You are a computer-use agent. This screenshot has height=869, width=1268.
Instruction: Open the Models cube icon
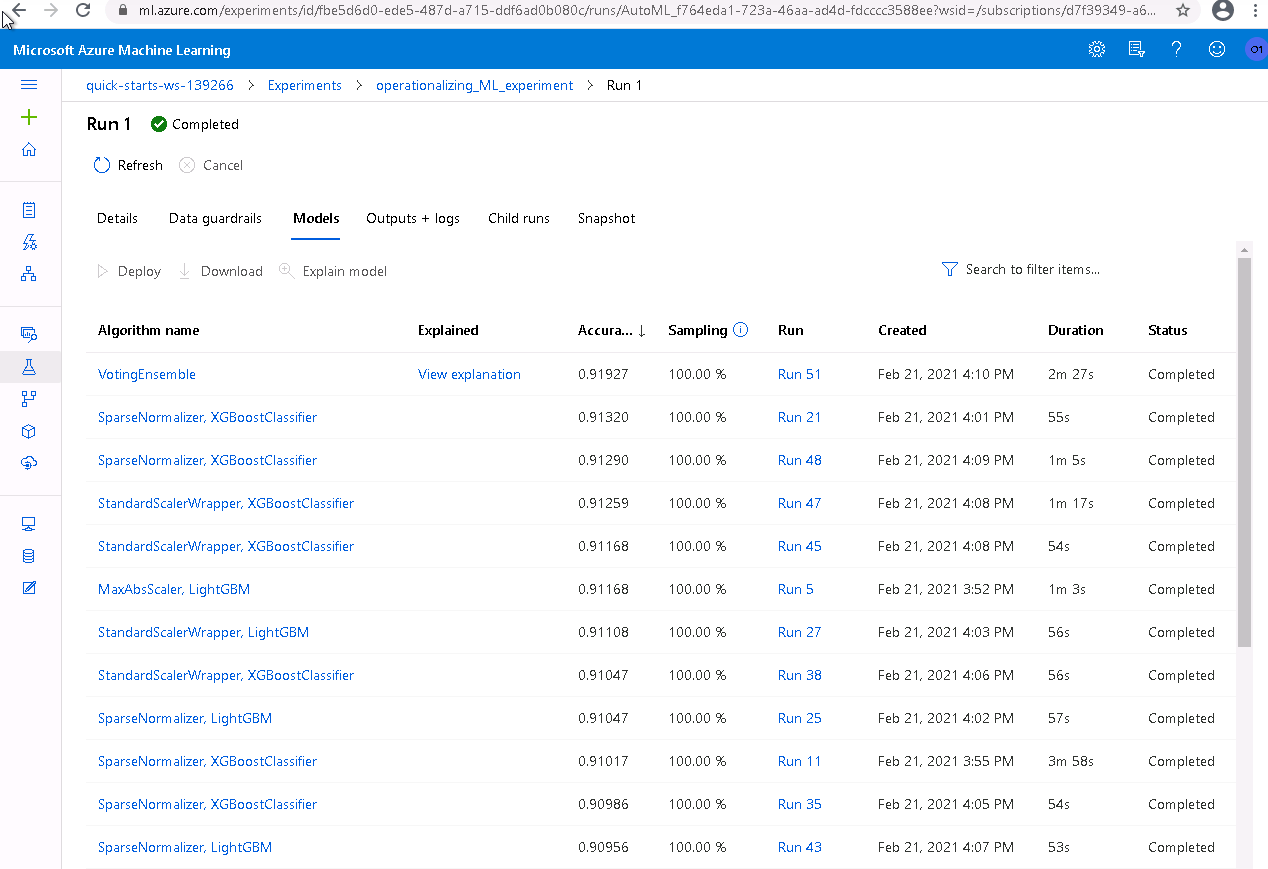click(x=29, y=431)
